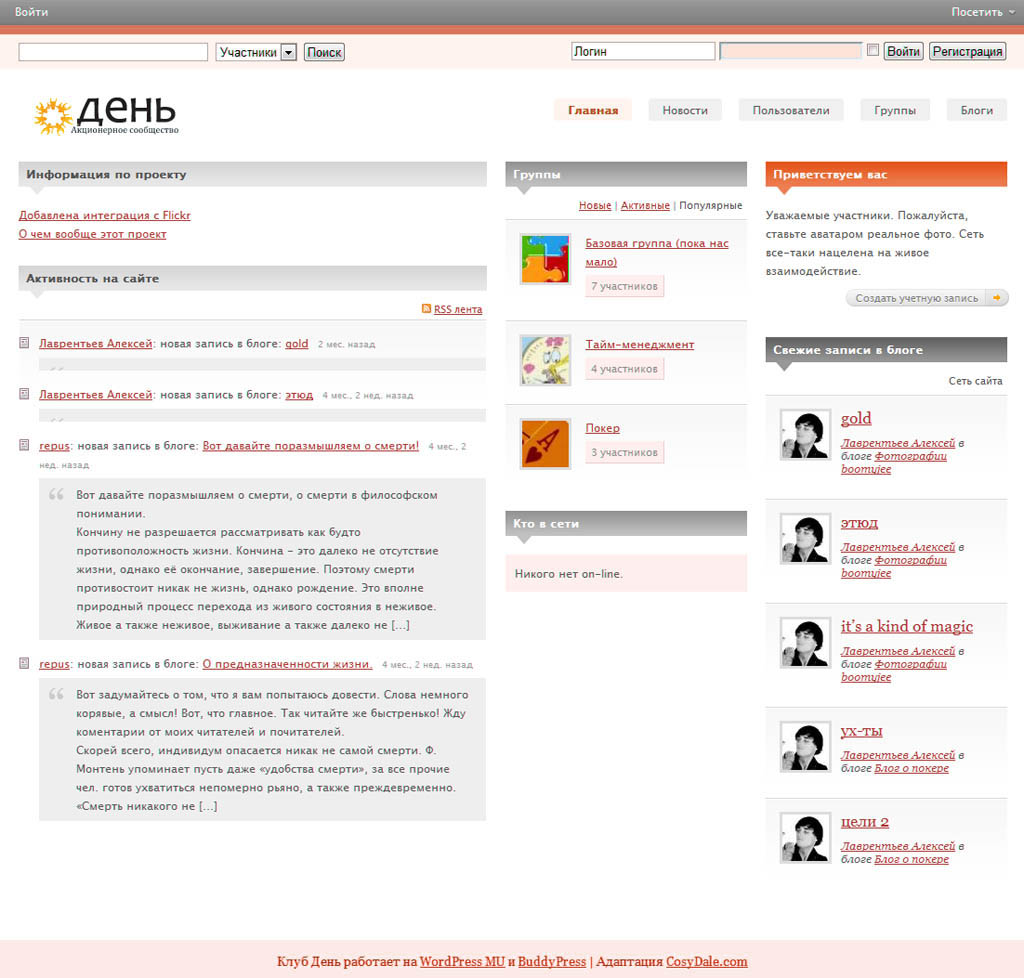The width and height of the screenshot is (1024, 978).
Task: Click the Войти login button
Action: point(903,51)
